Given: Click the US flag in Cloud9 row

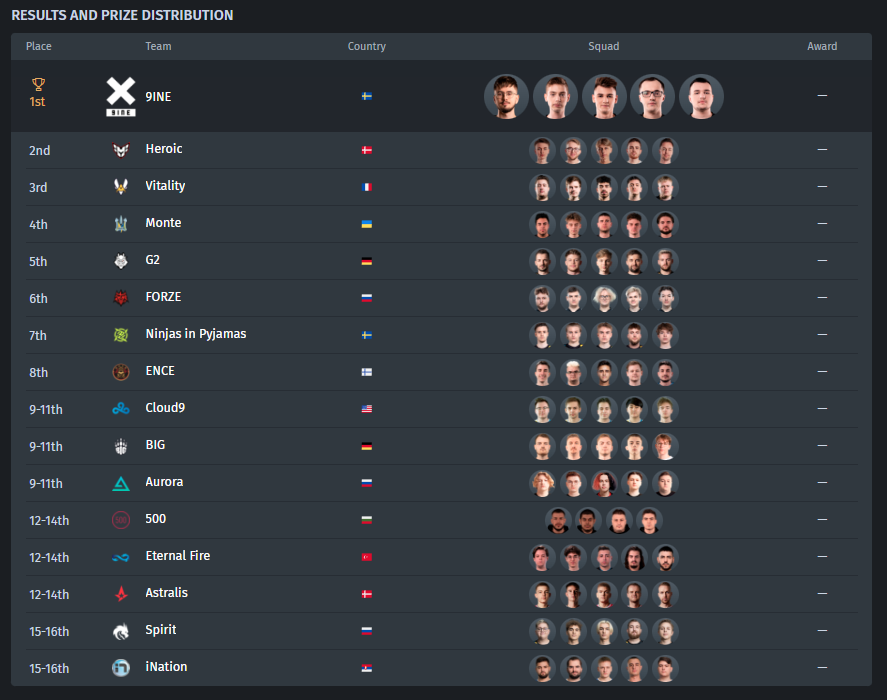Looking at the screenshot, I should (x=367, y=409).
